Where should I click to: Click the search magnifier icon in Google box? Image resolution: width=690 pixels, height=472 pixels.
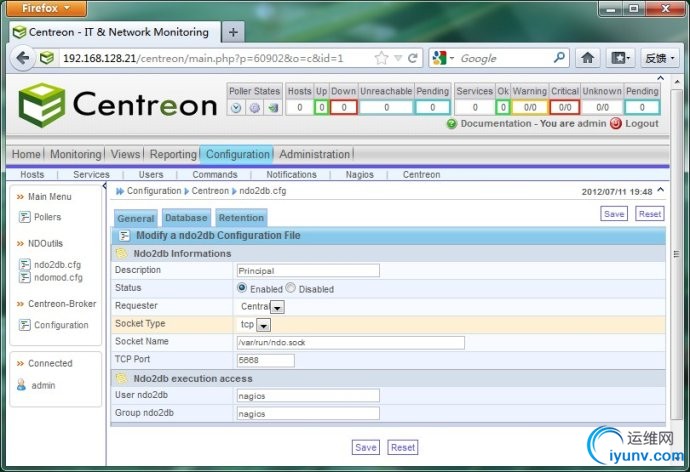coord(559,58)
